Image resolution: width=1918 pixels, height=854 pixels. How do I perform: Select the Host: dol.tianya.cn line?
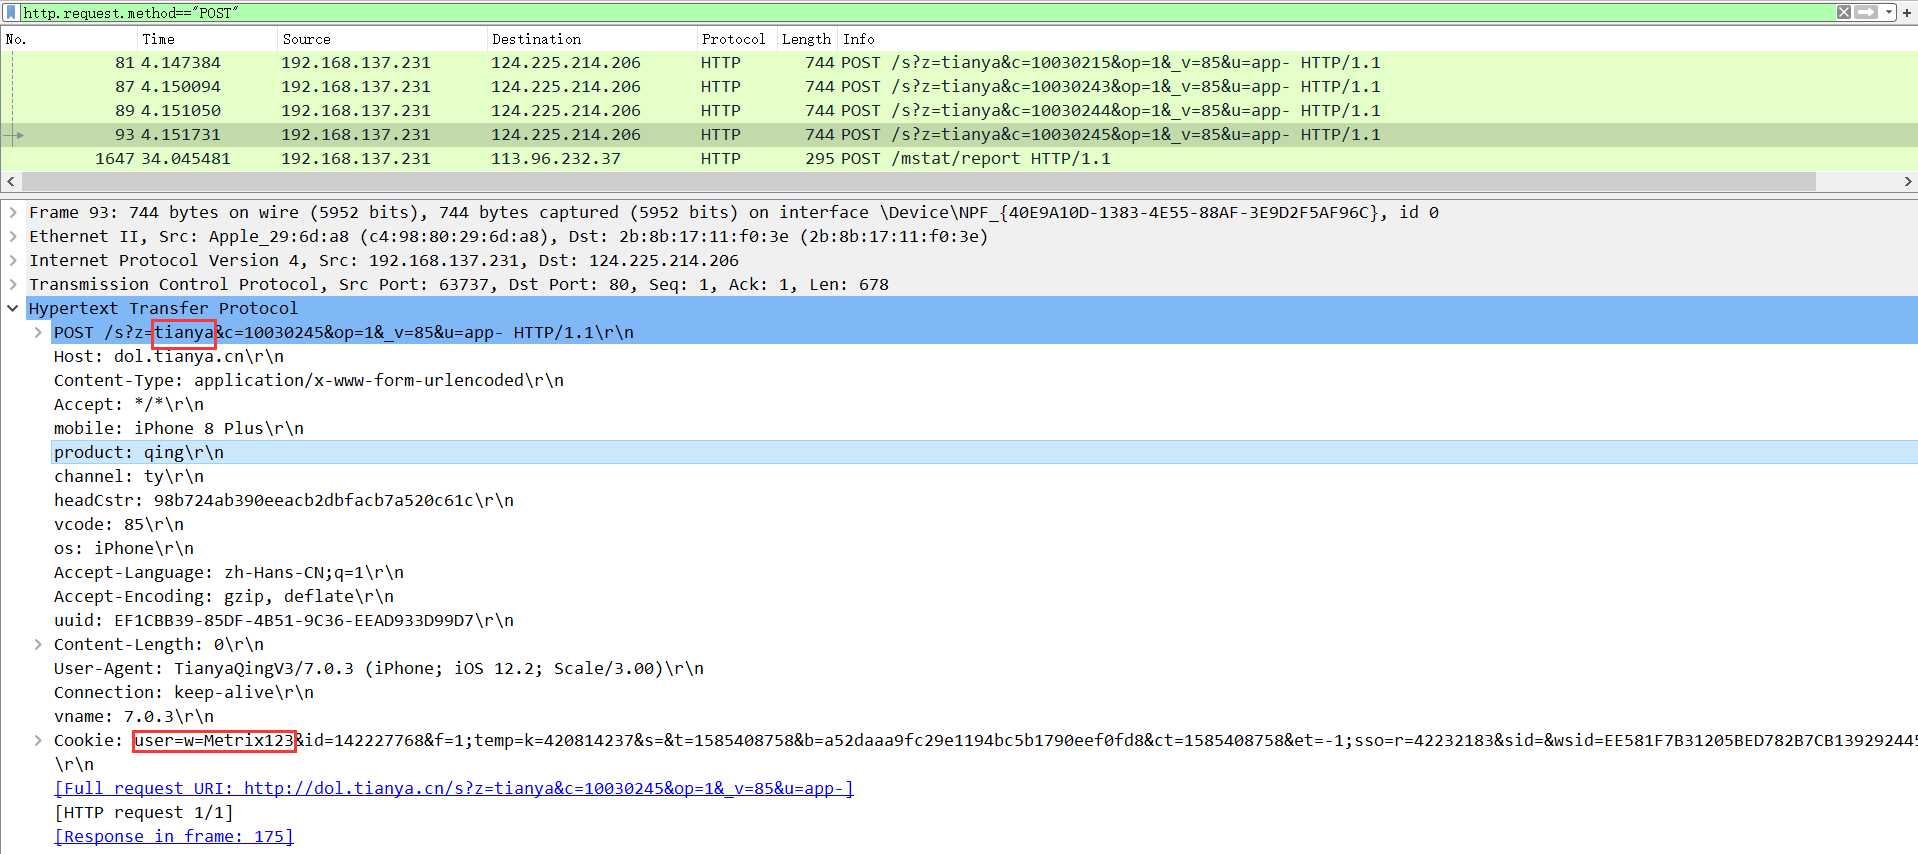click(x=169, y=356)
